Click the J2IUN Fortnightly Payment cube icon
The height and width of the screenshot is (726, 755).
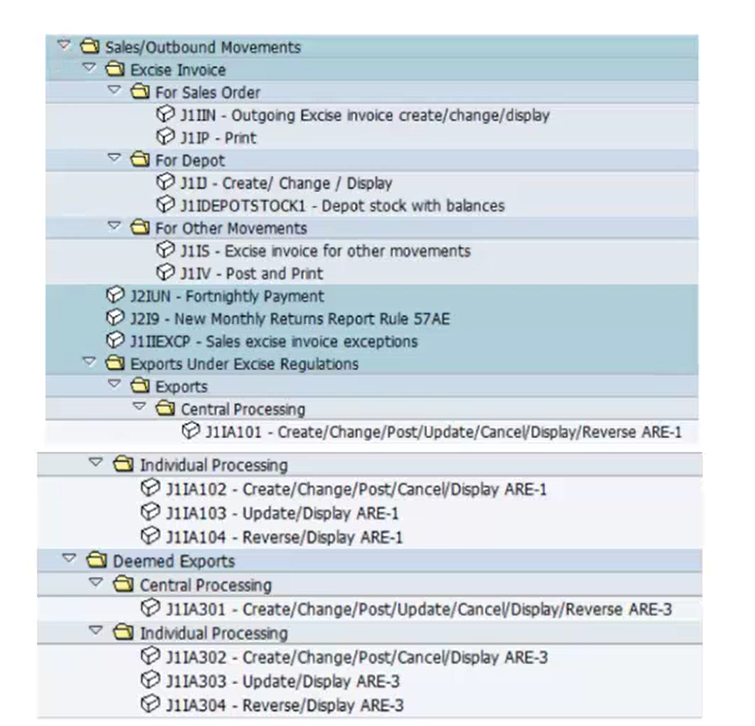pos(115,295)
